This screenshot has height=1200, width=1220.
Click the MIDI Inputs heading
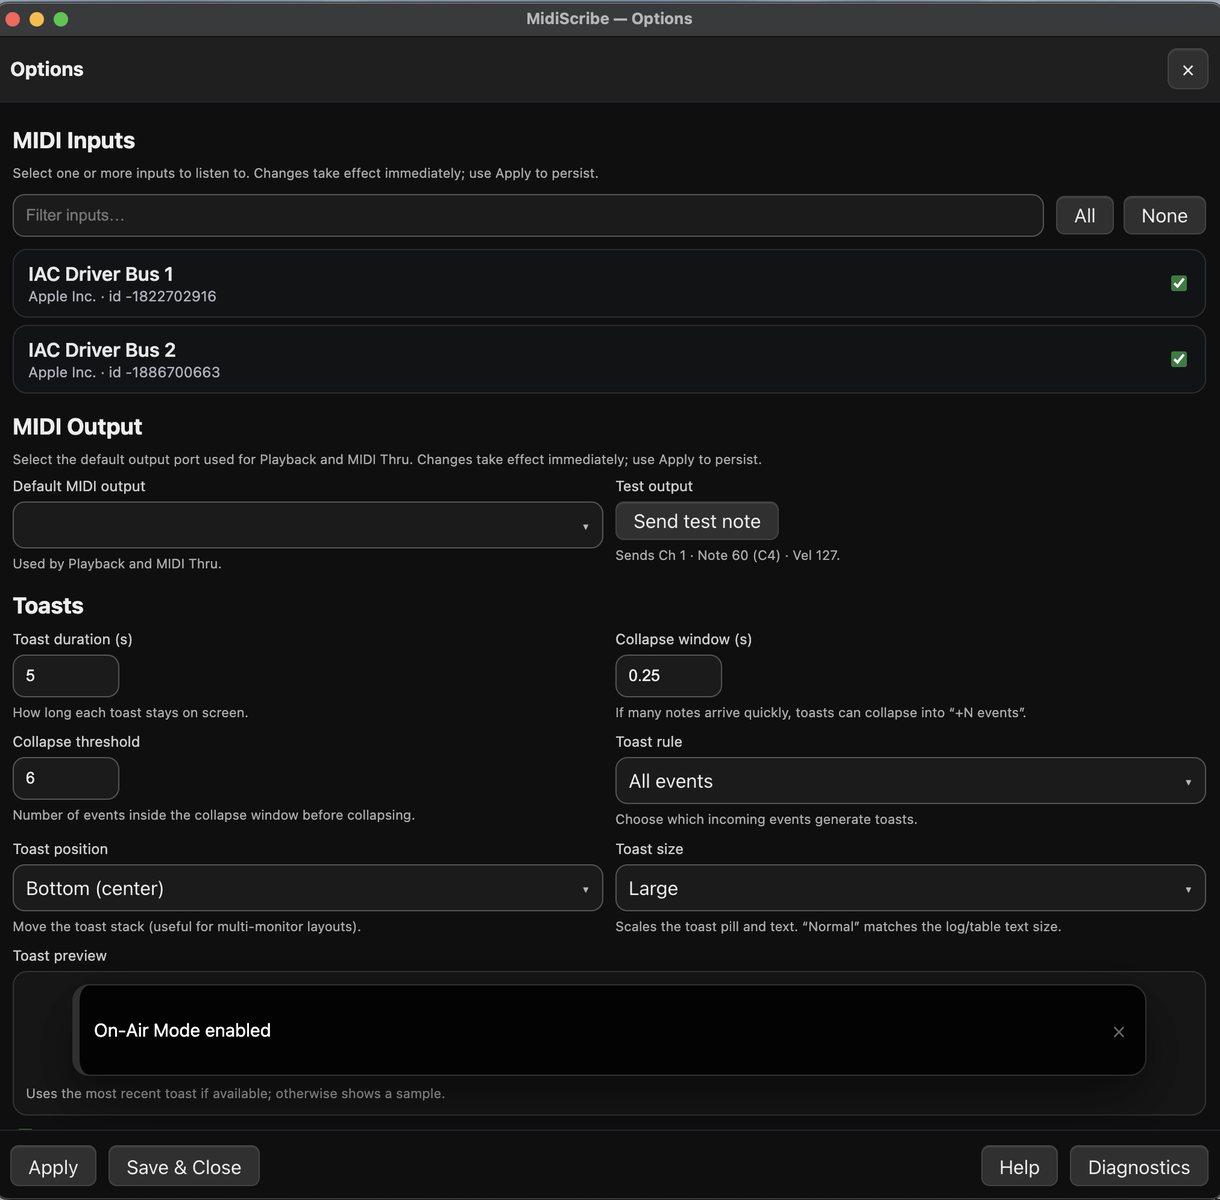[x=74, y=141]
